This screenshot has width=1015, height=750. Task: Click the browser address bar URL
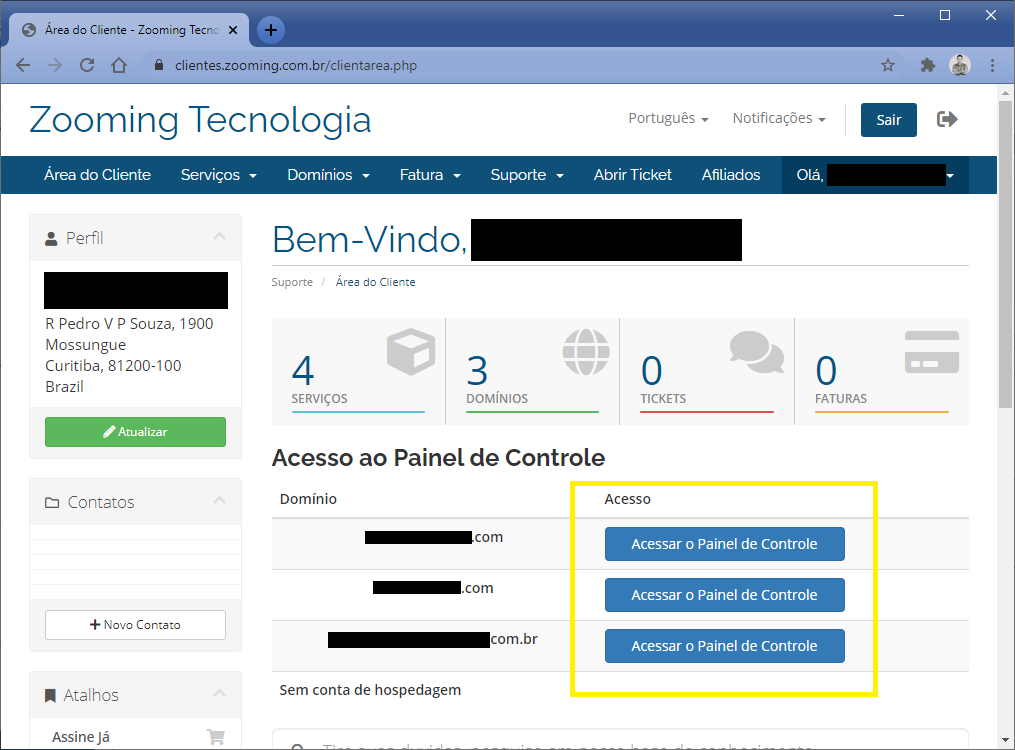coord(296,65)
